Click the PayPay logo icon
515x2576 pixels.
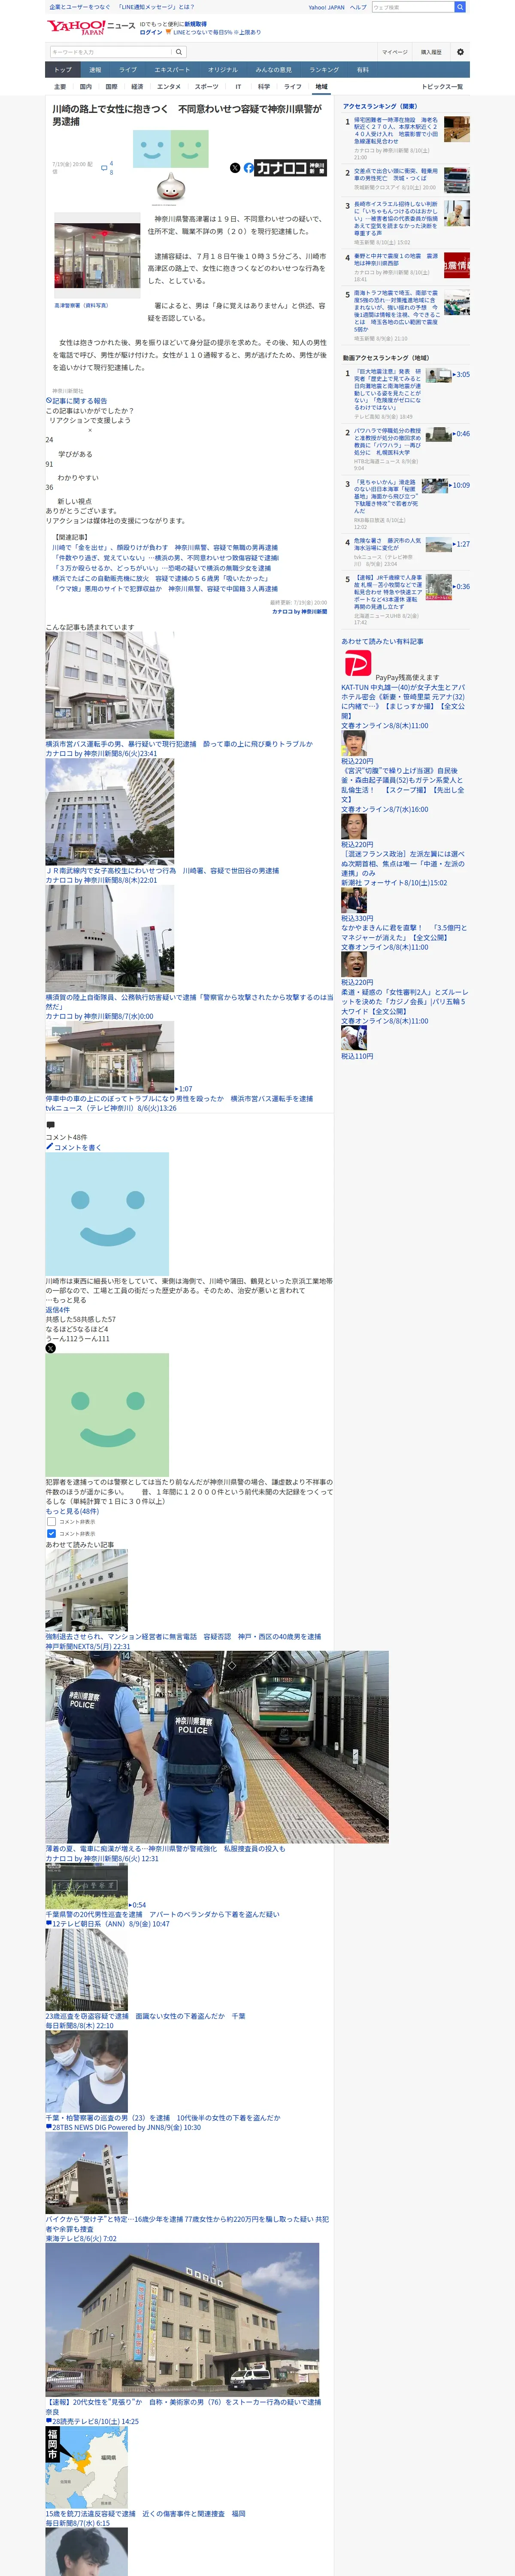(x=357, y=663)
